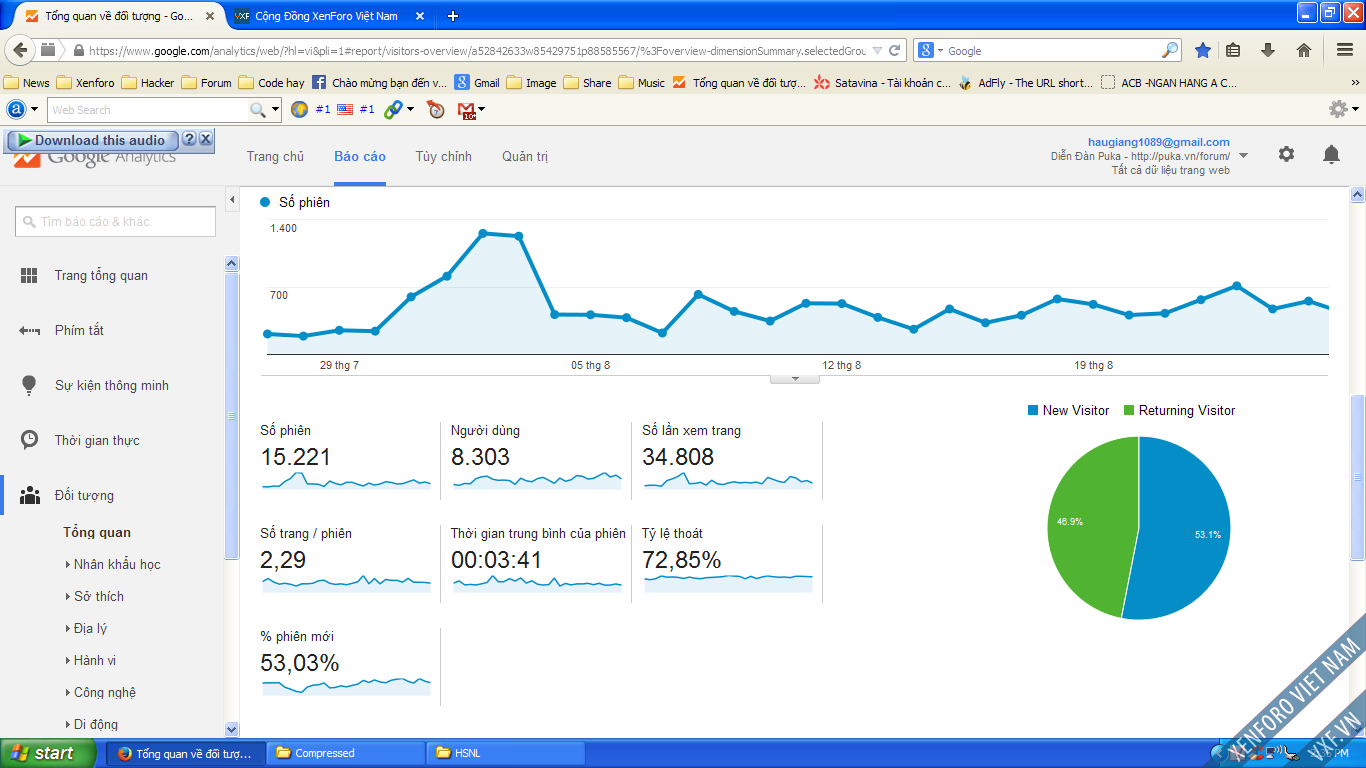The width and height of the screenshot is (1366, 768).
Task: Click the sidebar scrollbar down arrow
Action: [x=232, y=730]
